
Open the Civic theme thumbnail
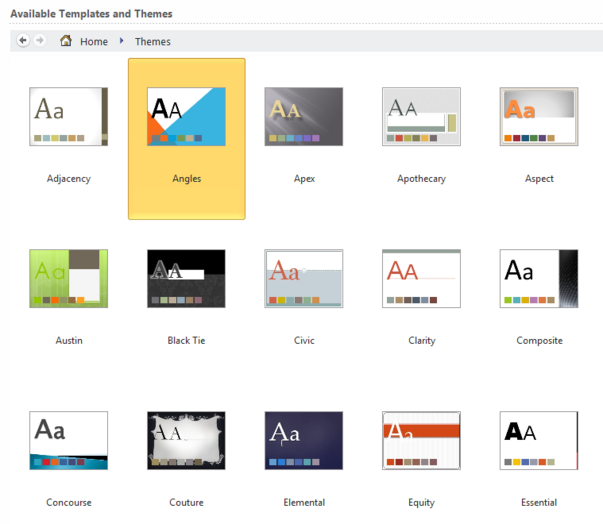coord(304,278)
